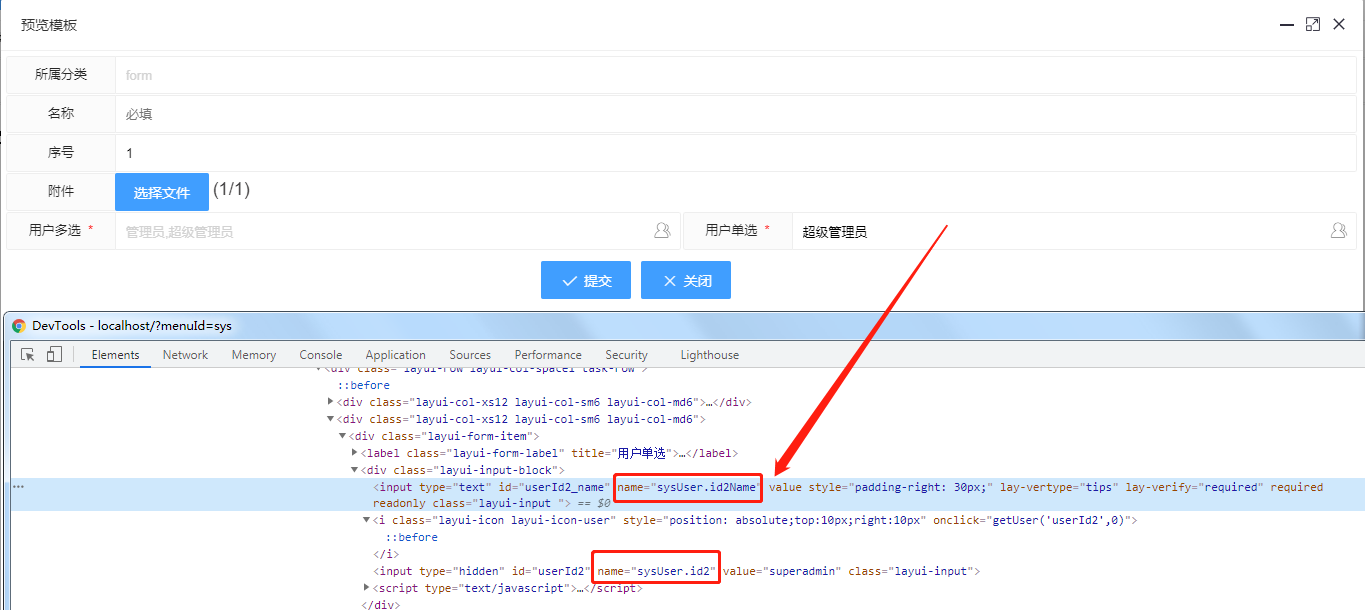Collapse the layui-form-item div node
Screen dimensions: 1365x610
pyautogui.click(x=343, y=436)
